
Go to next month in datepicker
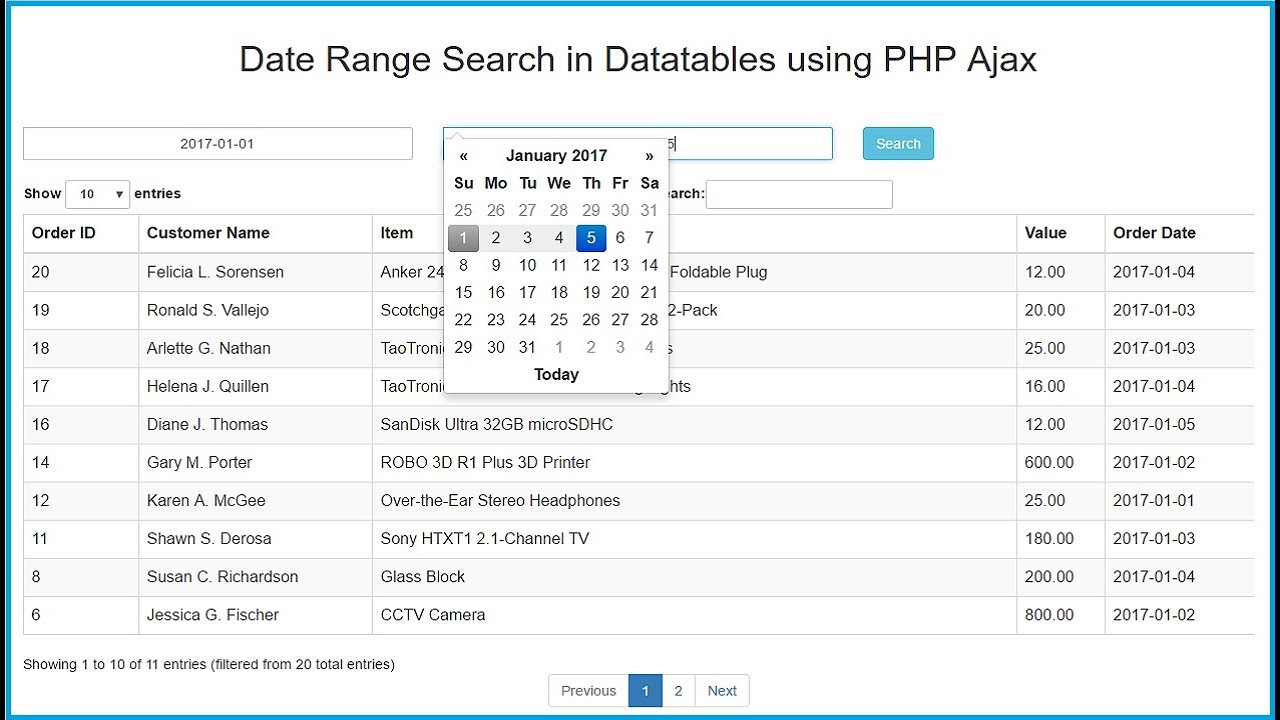coord(649,155)
